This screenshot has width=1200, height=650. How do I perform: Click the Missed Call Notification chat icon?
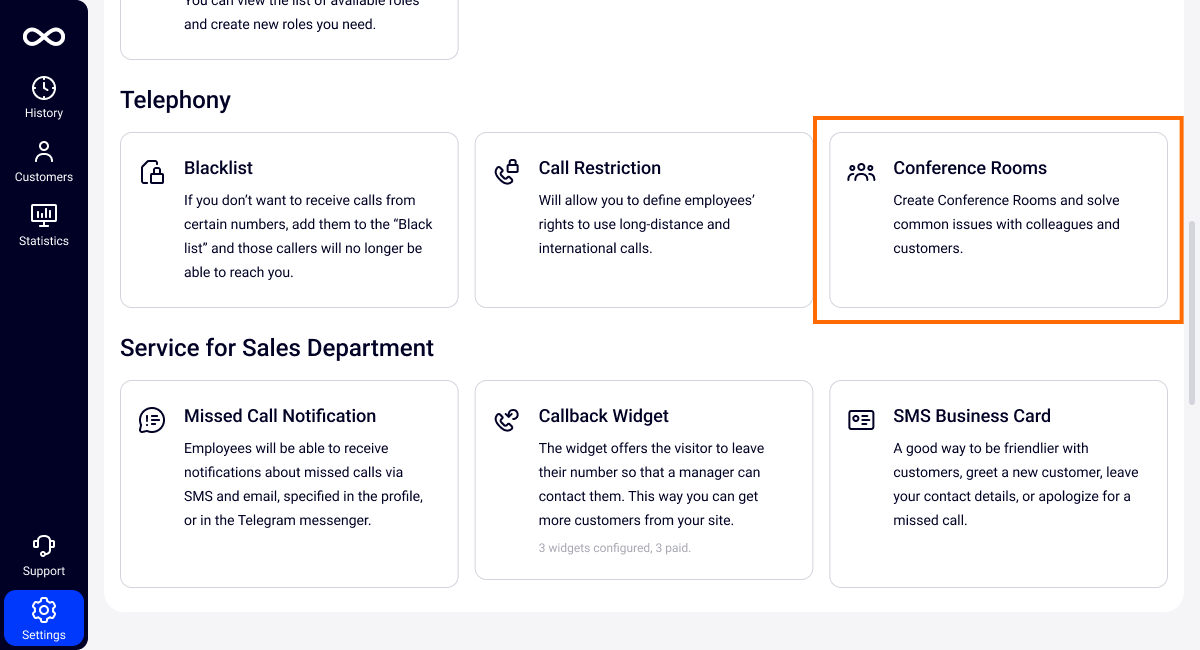[152, 420]
